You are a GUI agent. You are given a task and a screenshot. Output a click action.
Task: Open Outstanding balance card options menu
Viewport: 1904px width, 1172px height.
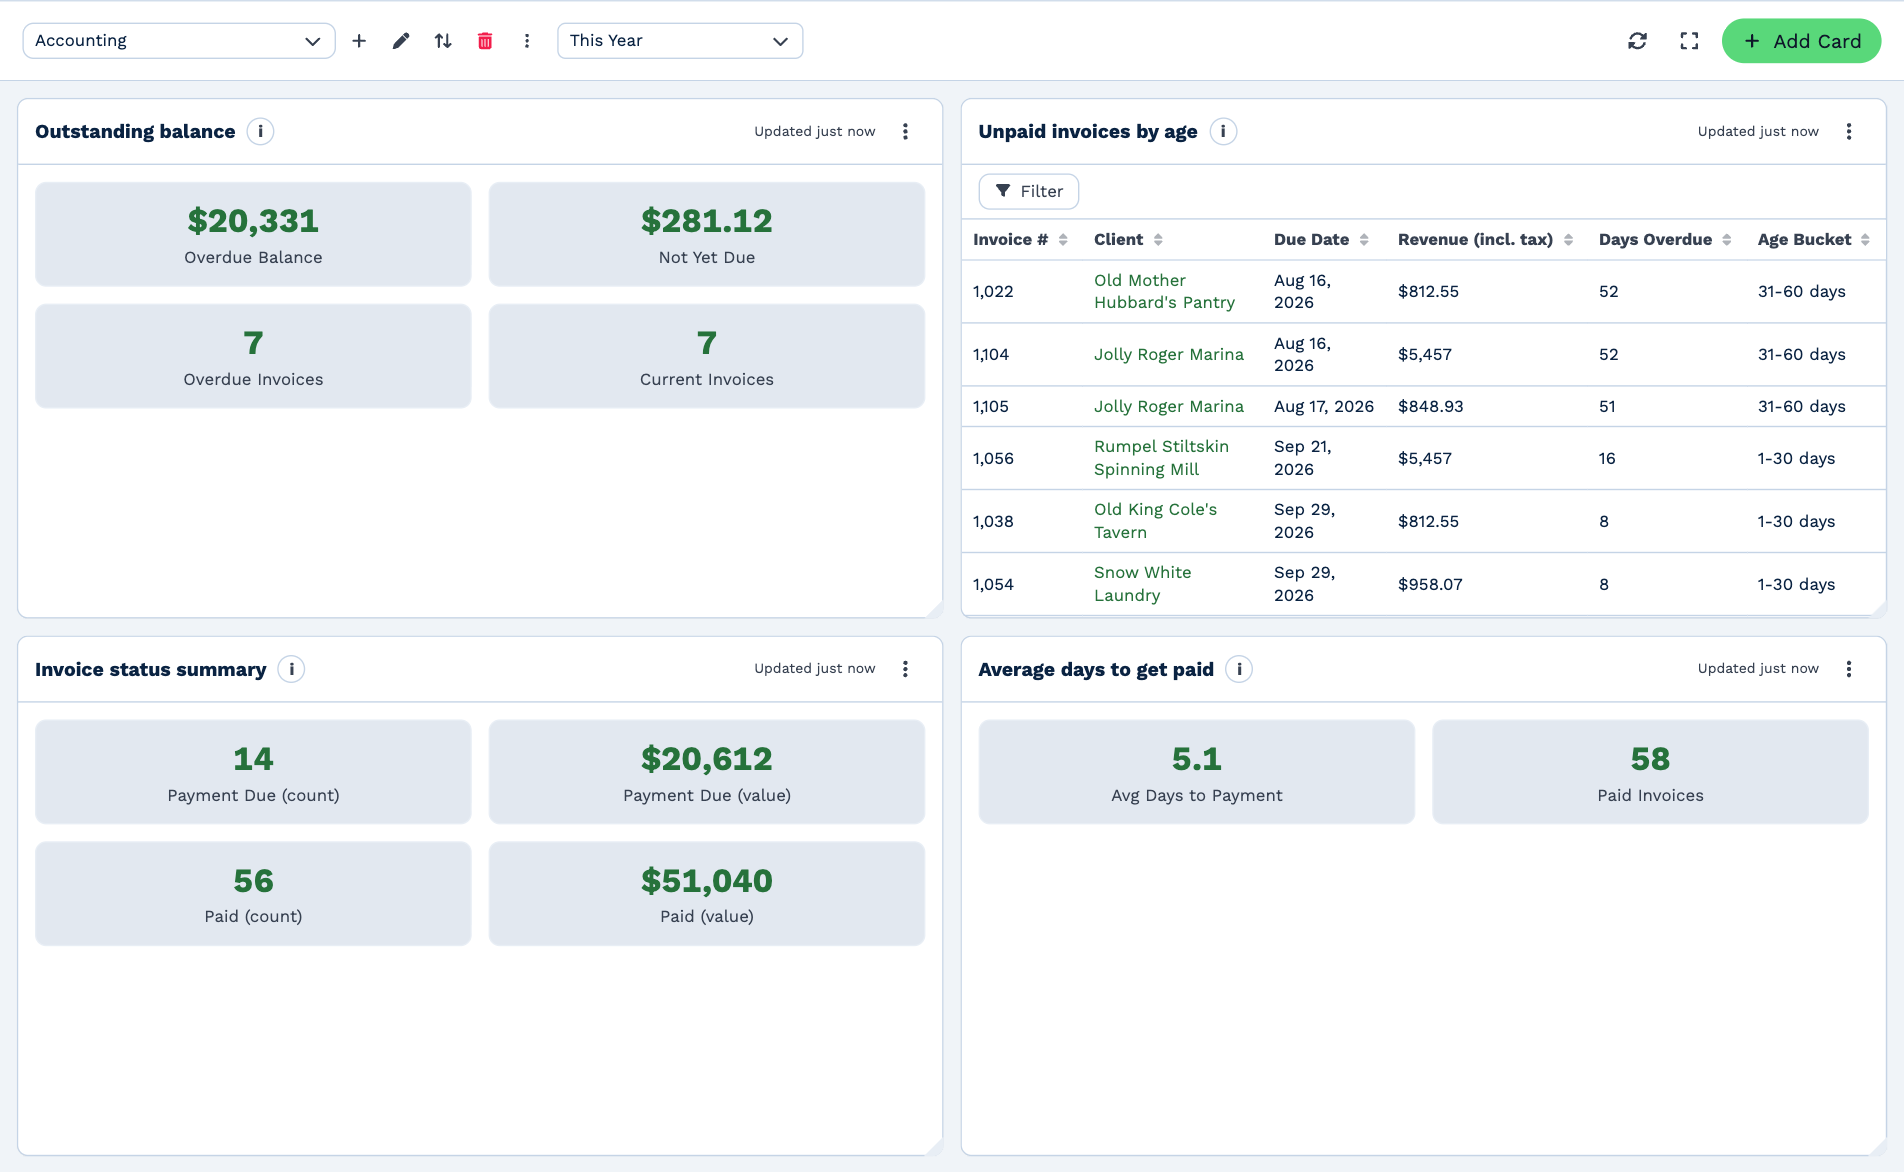(905, 131)
